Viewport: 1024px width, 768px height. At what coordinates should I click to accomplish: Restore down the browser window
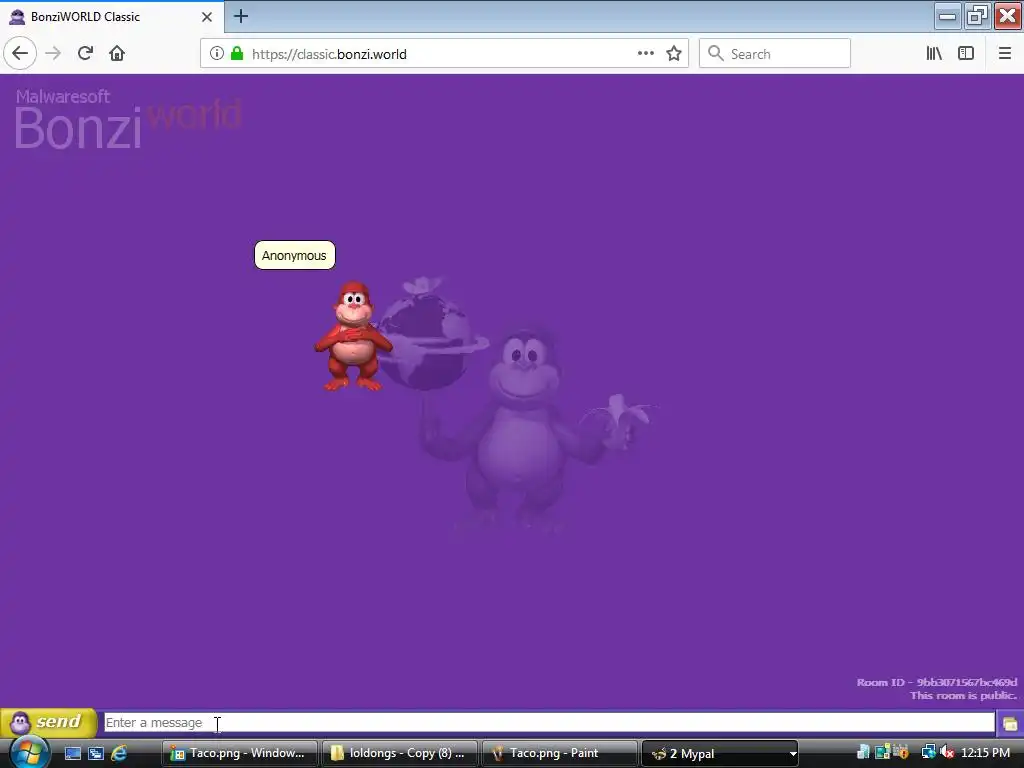pyautogui.click(x=978, y=16)
